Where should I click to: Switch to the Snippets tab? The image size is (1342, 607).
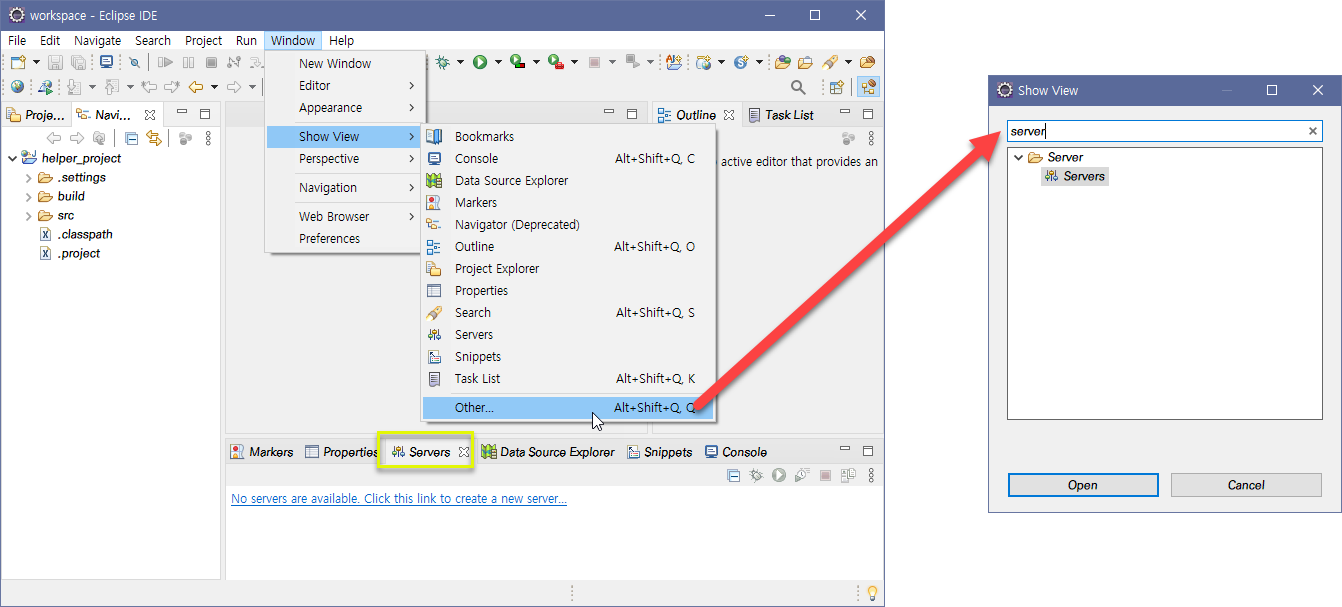[x=660, y=452]
